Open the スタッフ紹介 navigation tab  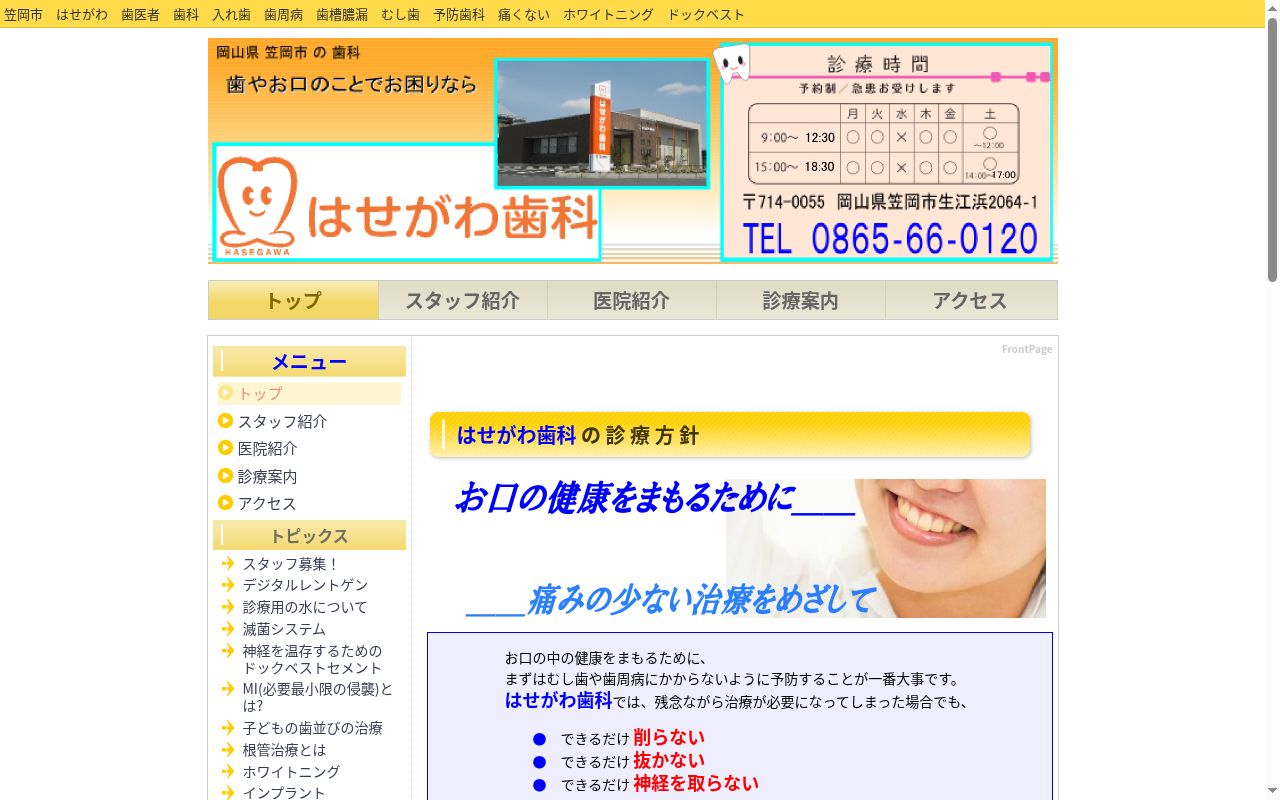point(463,300)
